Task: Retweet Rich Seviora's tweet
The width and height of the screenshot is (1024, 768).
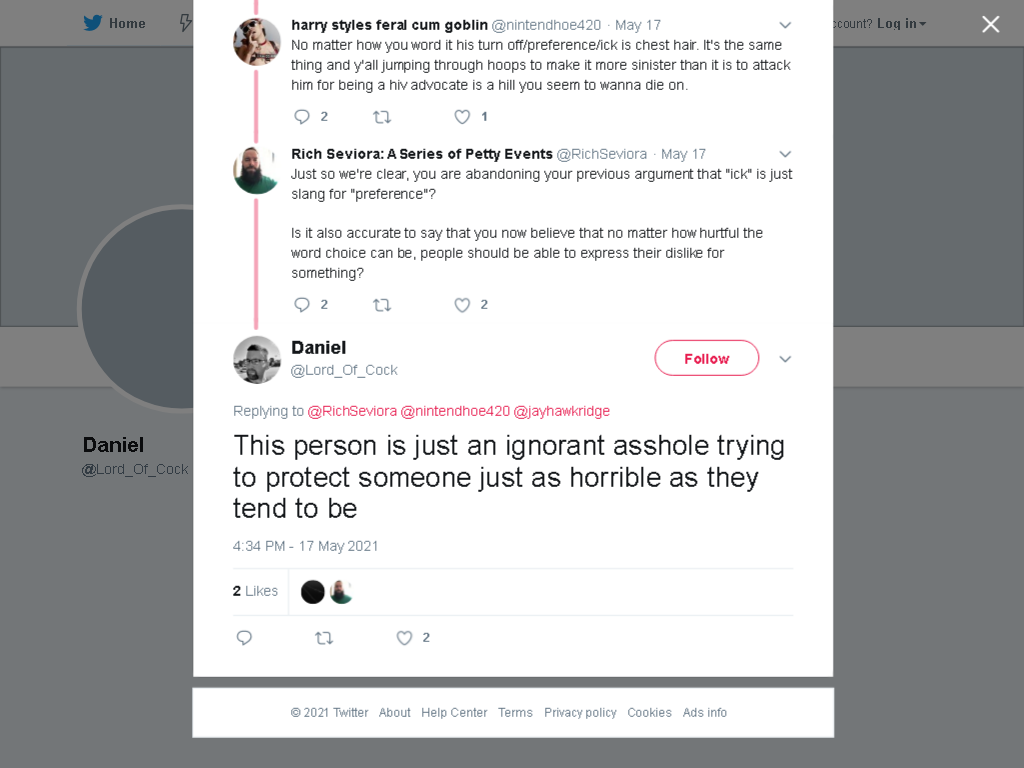Action: [382, 305]
